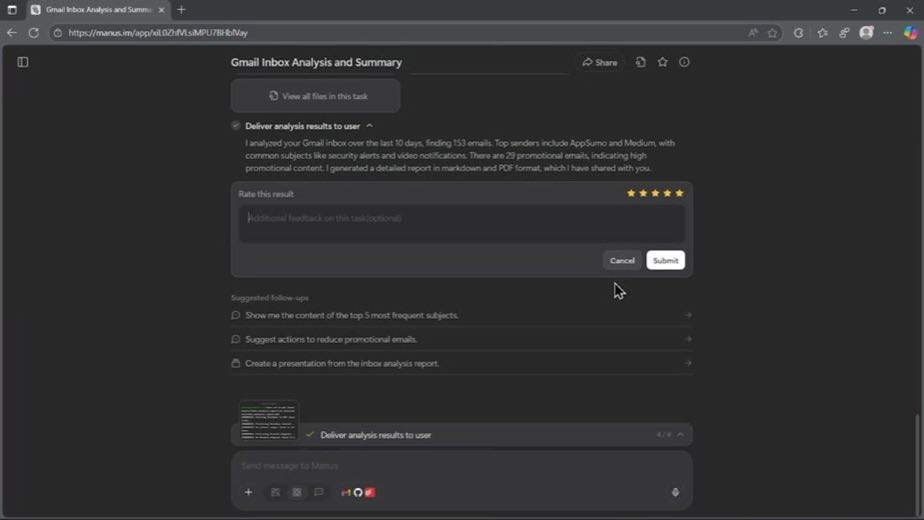Open the files icon beside Share
Screen dimensions: 924x520
641,62
